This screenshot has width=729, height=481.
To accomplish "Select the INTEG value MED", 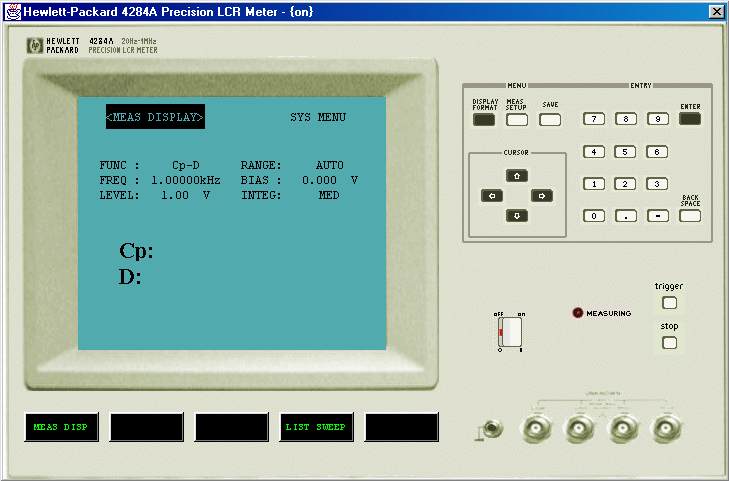I will pos(329,195).
